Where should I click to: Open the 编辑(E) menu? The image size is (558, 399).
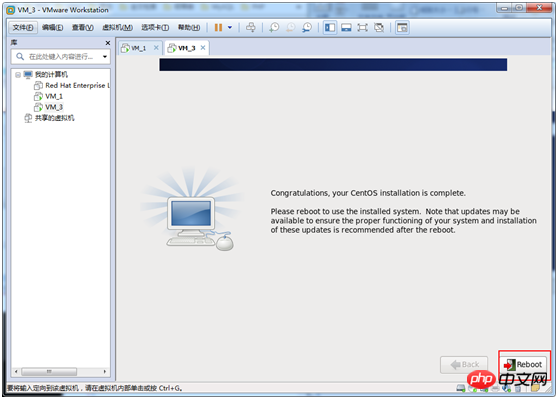point(53,27)
